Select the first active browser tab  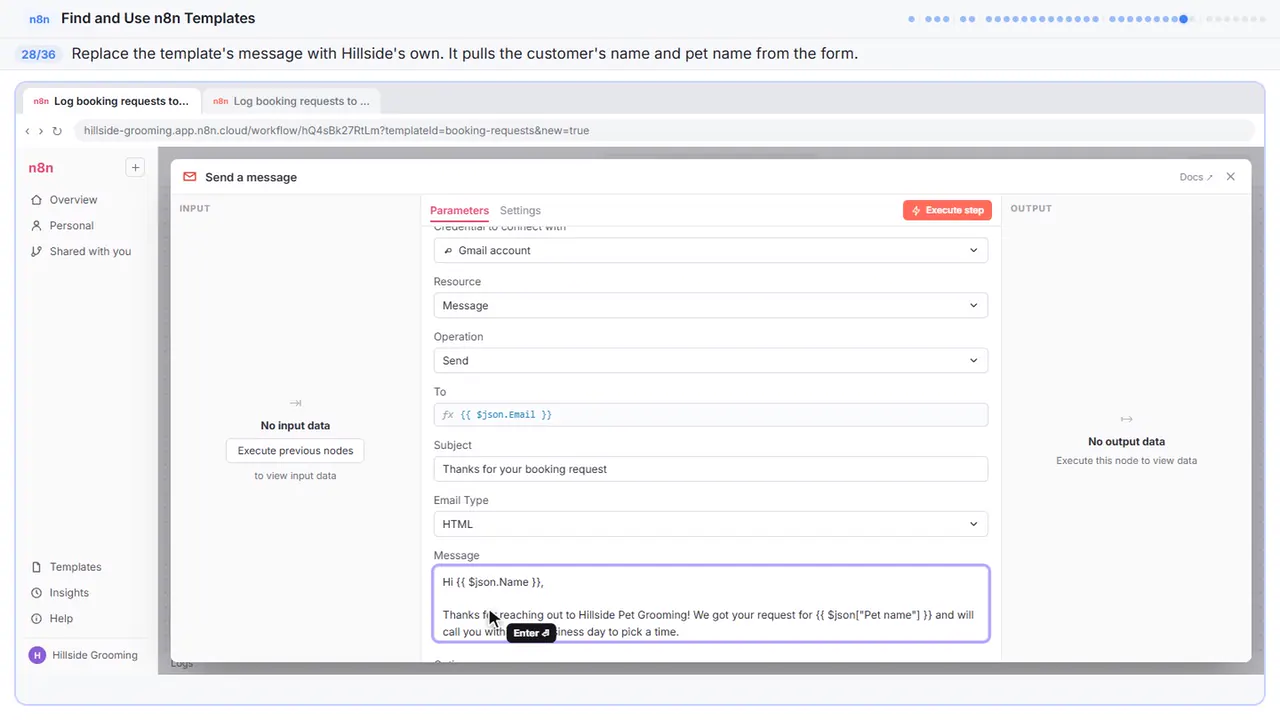[x=111, y=101]
